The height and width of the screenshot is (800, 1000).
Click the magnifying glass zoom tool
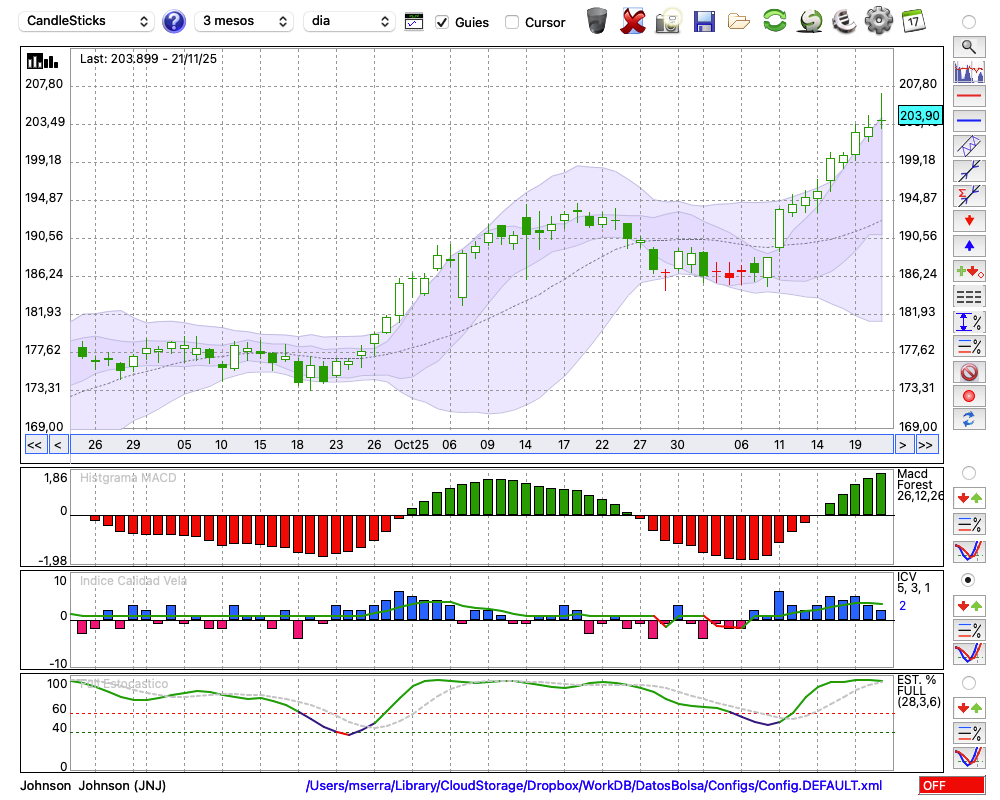click(x=968, y=46)
